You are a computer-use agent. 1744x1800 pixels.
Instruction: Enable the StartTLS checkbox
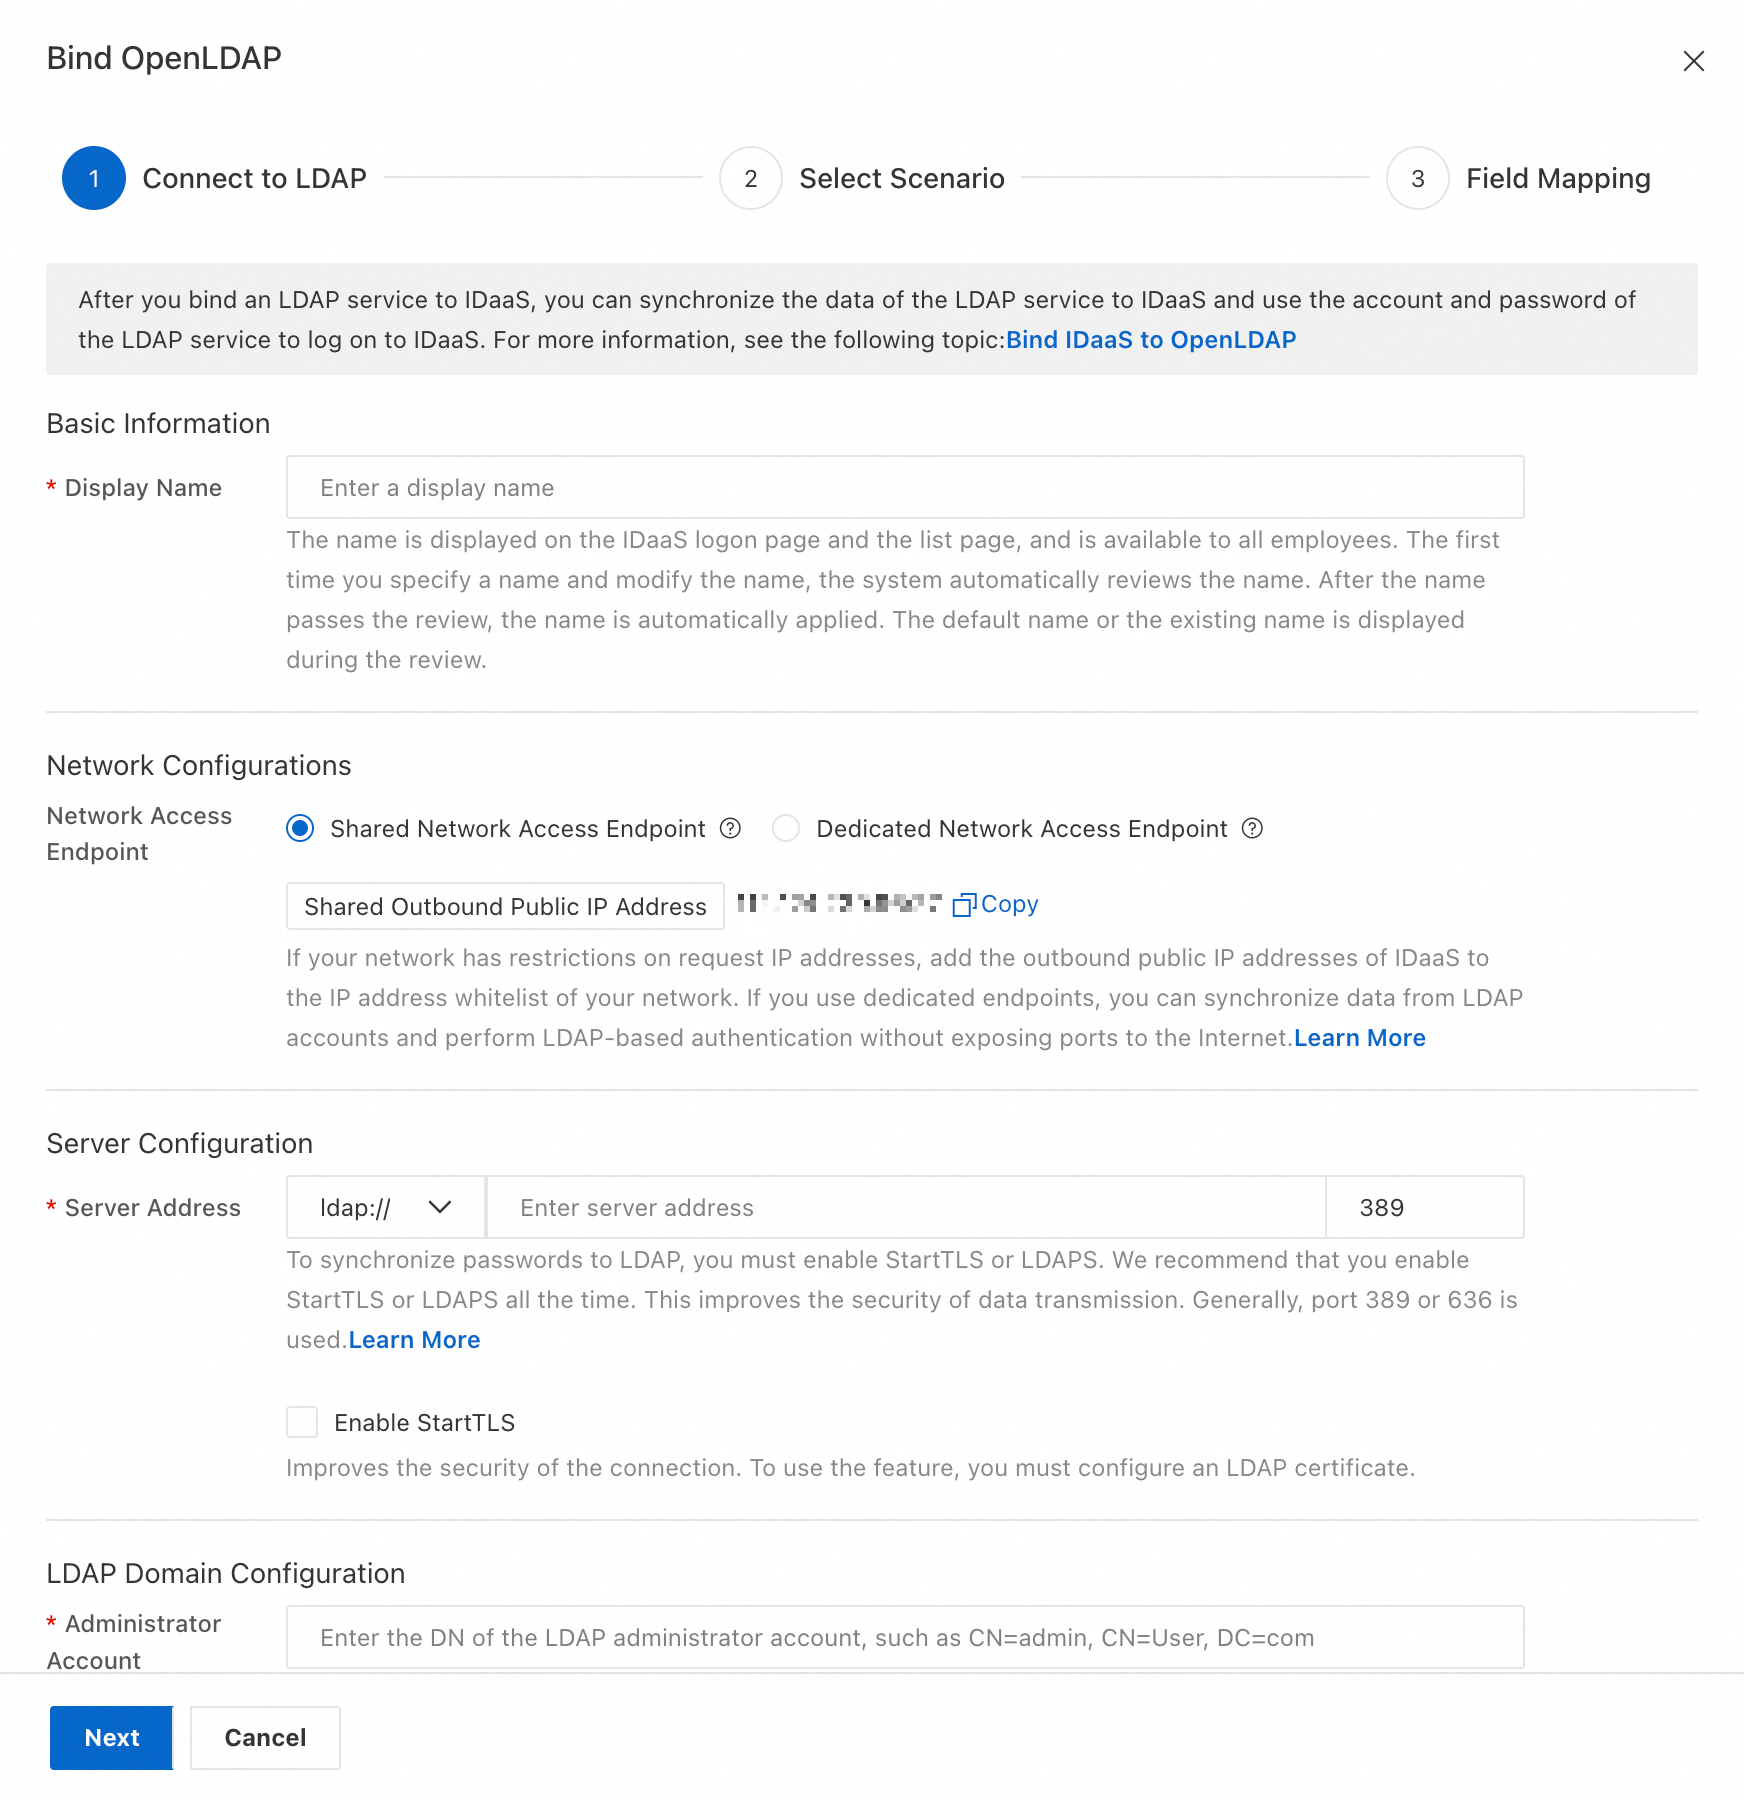pos(302,1422)
